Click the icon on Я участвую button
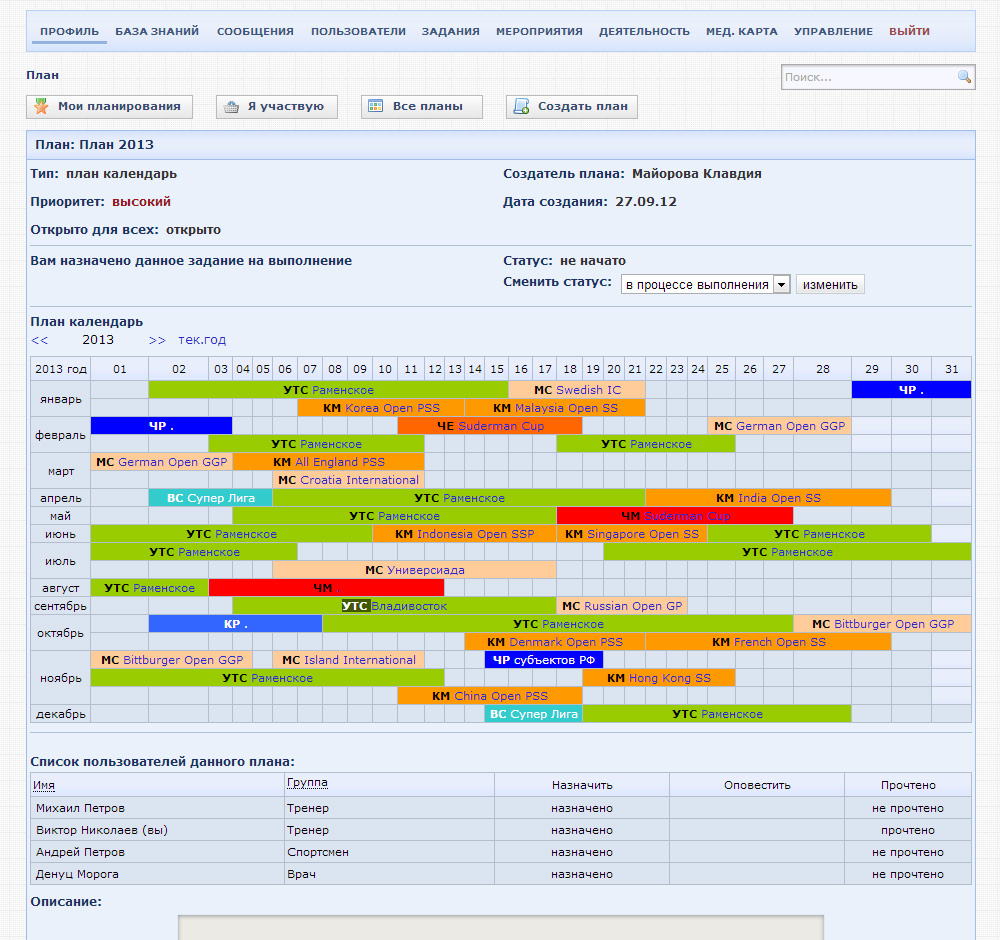 point(232,107)
